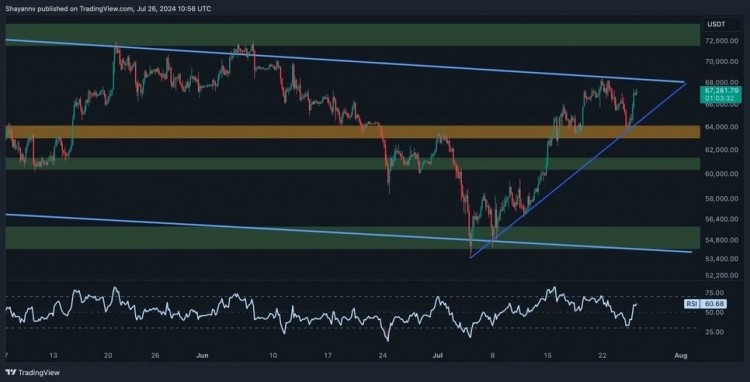
Task: Click the Aug date marker on time axis
Action: [x=680, y=356]
